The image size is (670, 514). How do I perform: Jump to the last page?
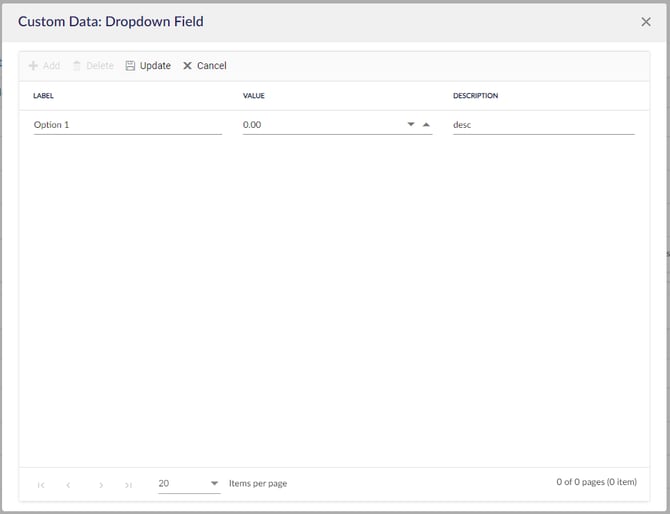point(129,485)
